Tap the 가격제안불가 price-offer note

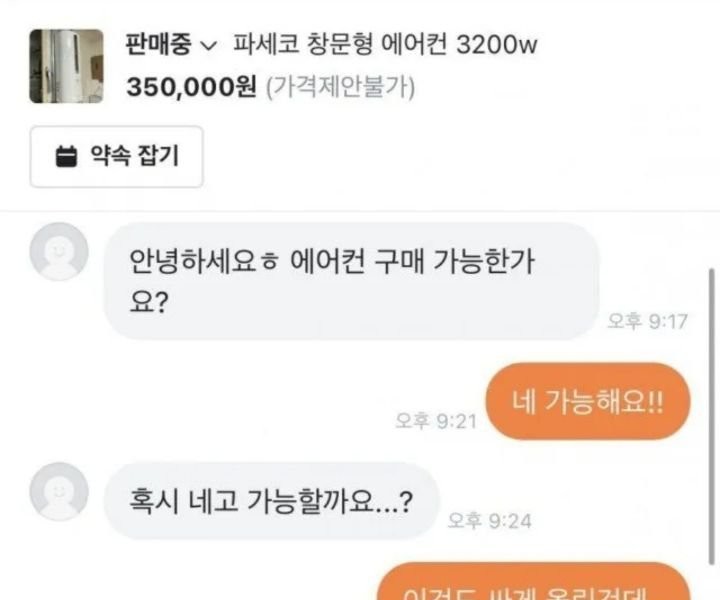pos(340,87)
